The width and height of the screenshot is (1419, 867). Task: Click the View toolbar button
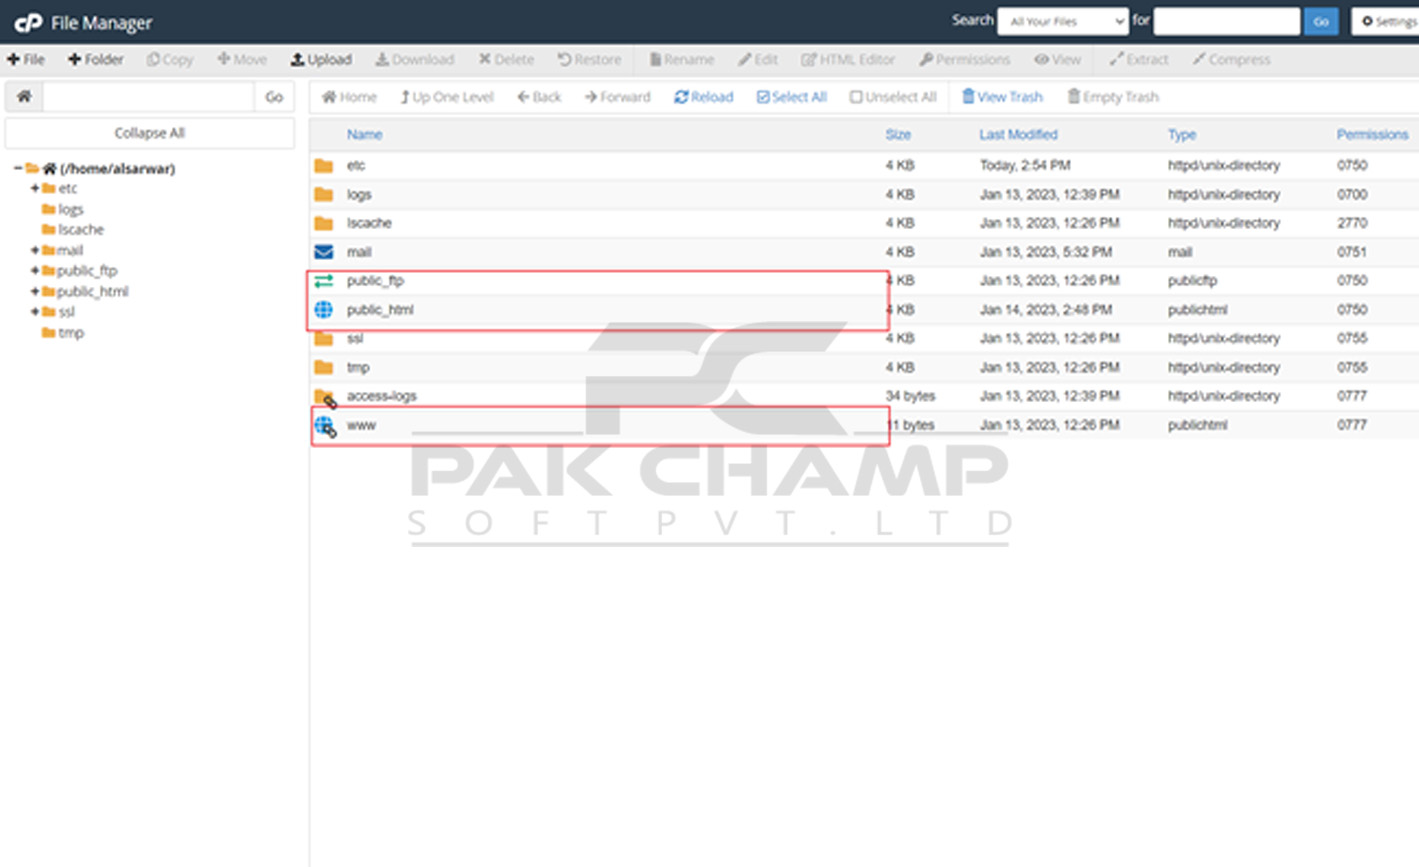1058,60
